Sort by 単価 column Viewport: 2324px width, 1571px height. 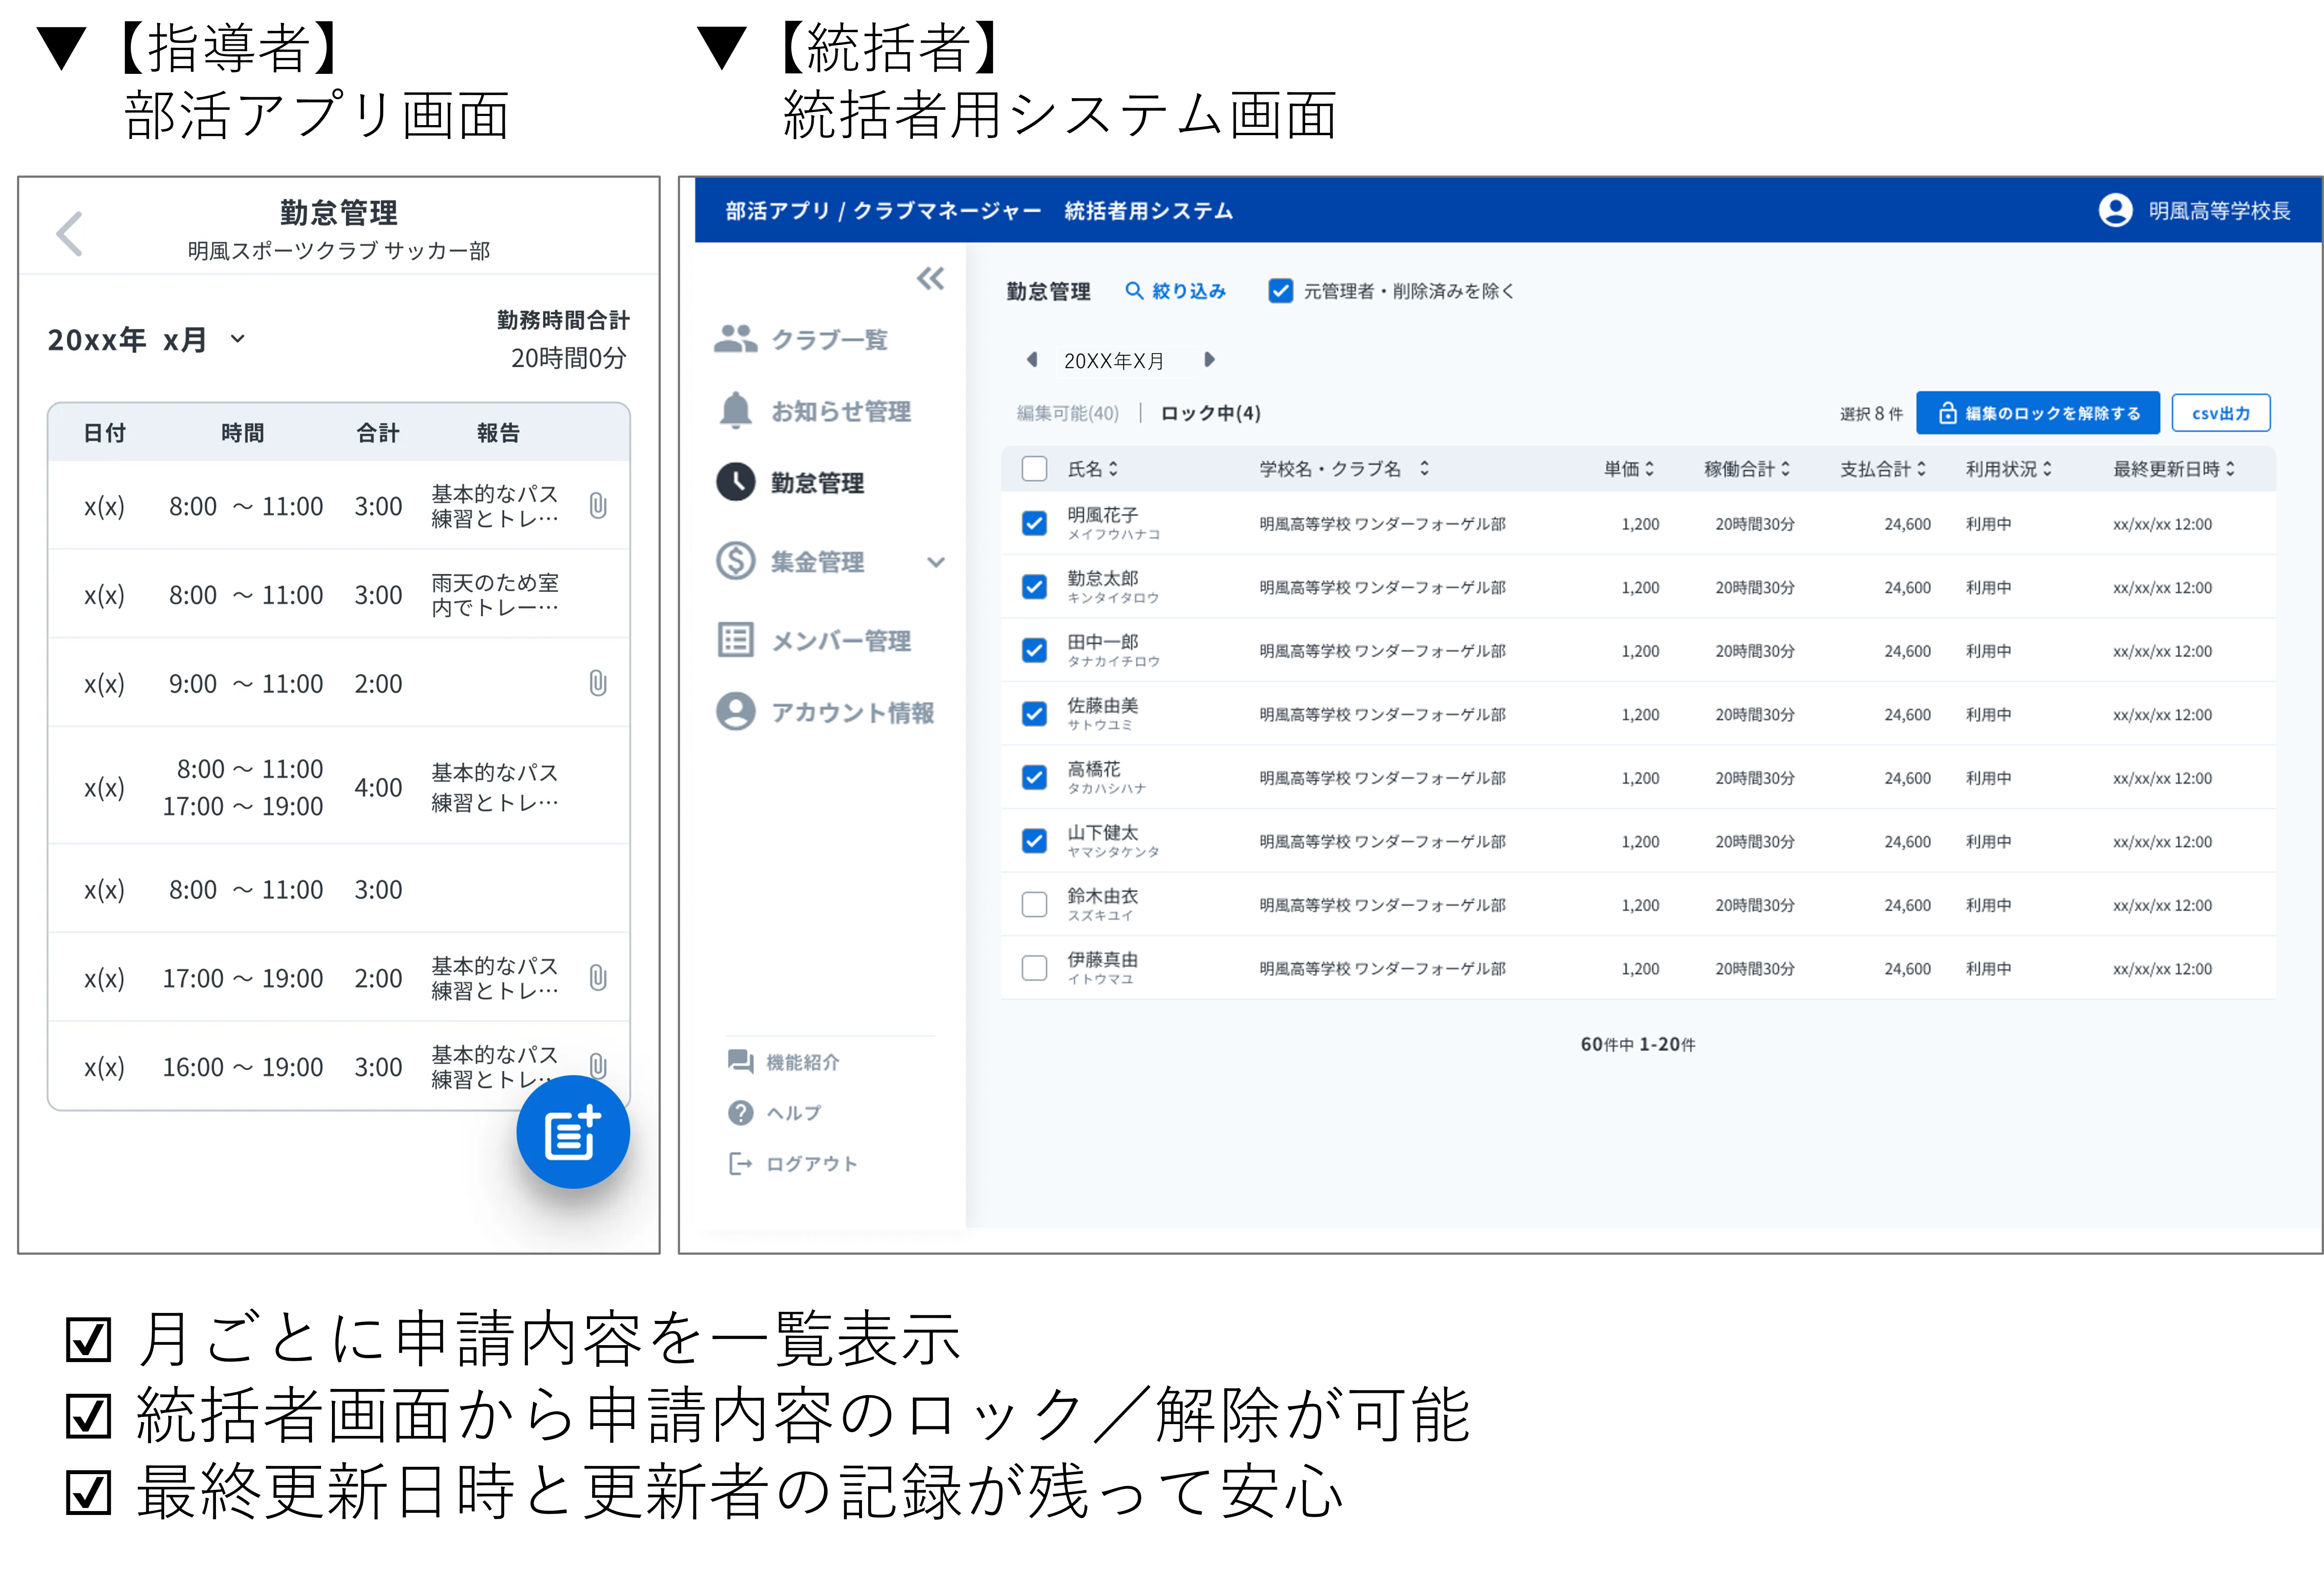[x=1628, y=468]
